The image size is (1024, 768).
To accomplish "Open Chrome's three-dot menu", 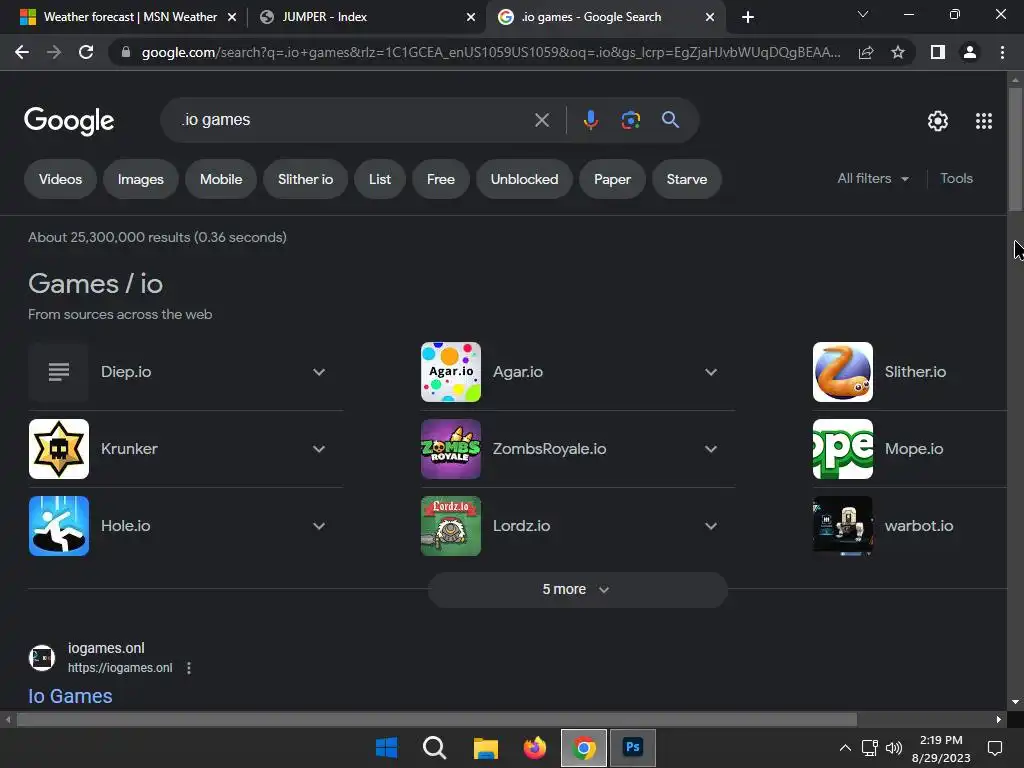I will [1002, 52].
